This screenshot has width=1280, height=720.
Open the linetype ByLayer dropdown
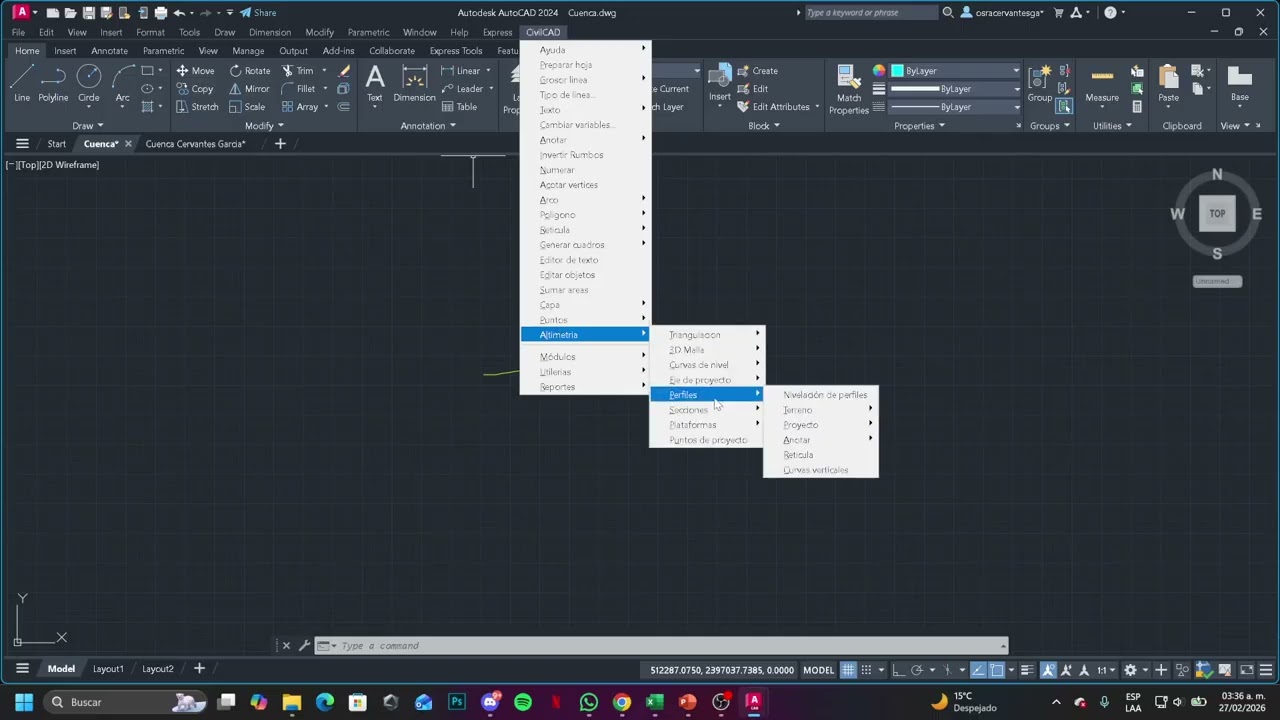click(x=955, y=107)
